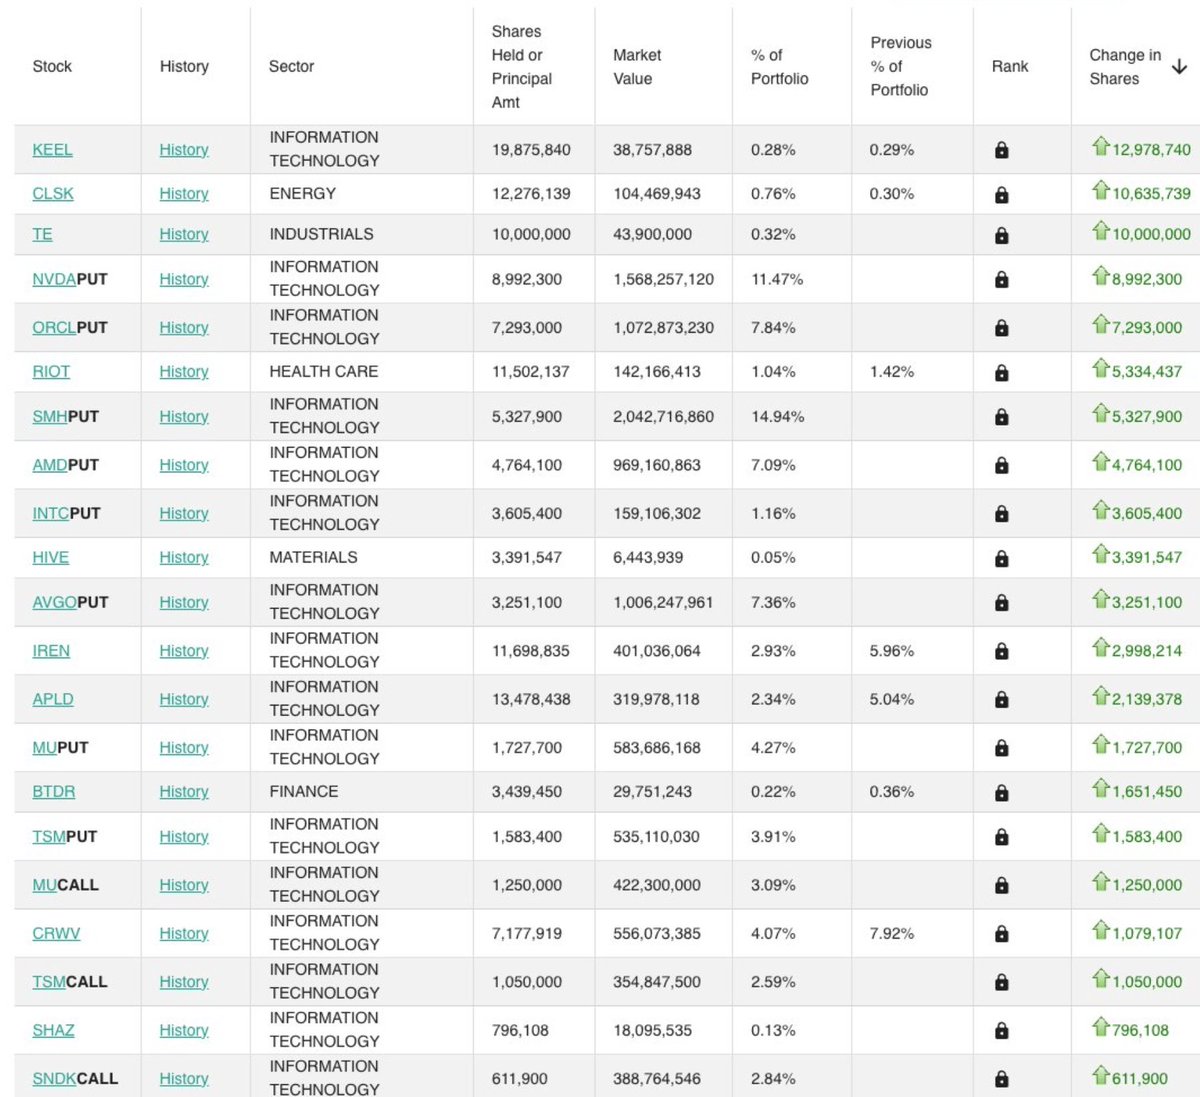Select market value 1,568,257,120
The width and height of the screenshot is (1200, 1097).
663,279
